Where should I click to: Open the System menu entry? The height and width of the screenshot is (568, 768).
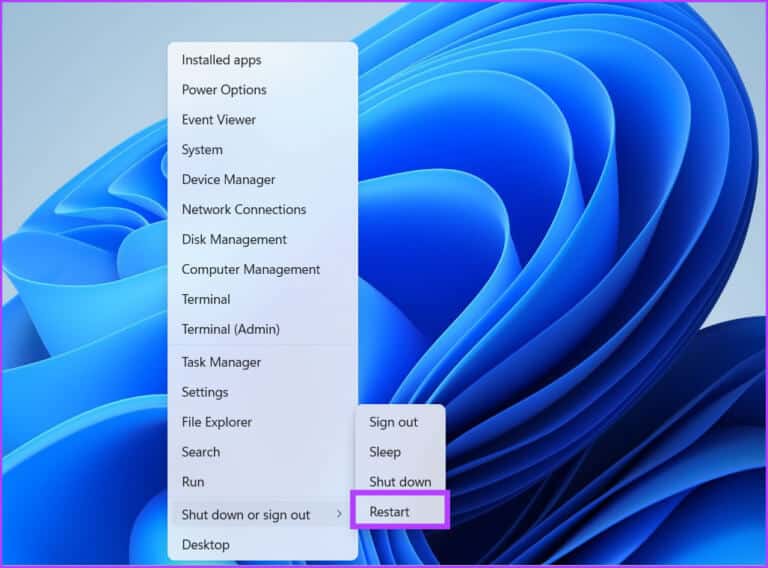263,150
